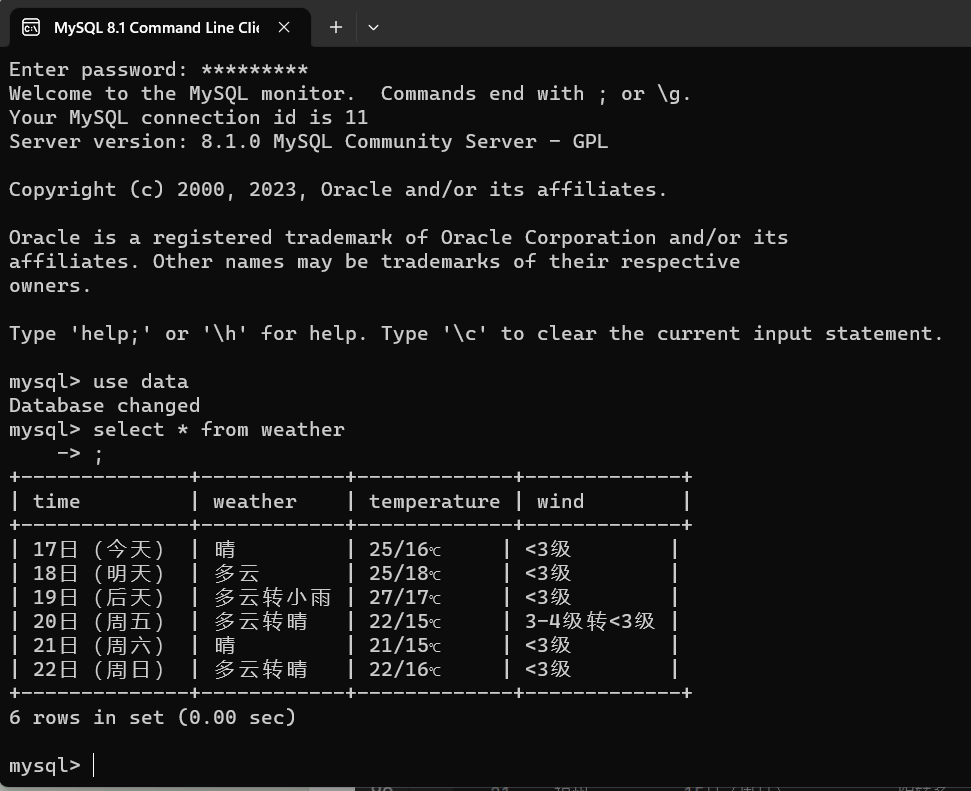Click the '多云转小雨' weather cell
The width and height of the screenshot is (971, 791).
(272, 597)
